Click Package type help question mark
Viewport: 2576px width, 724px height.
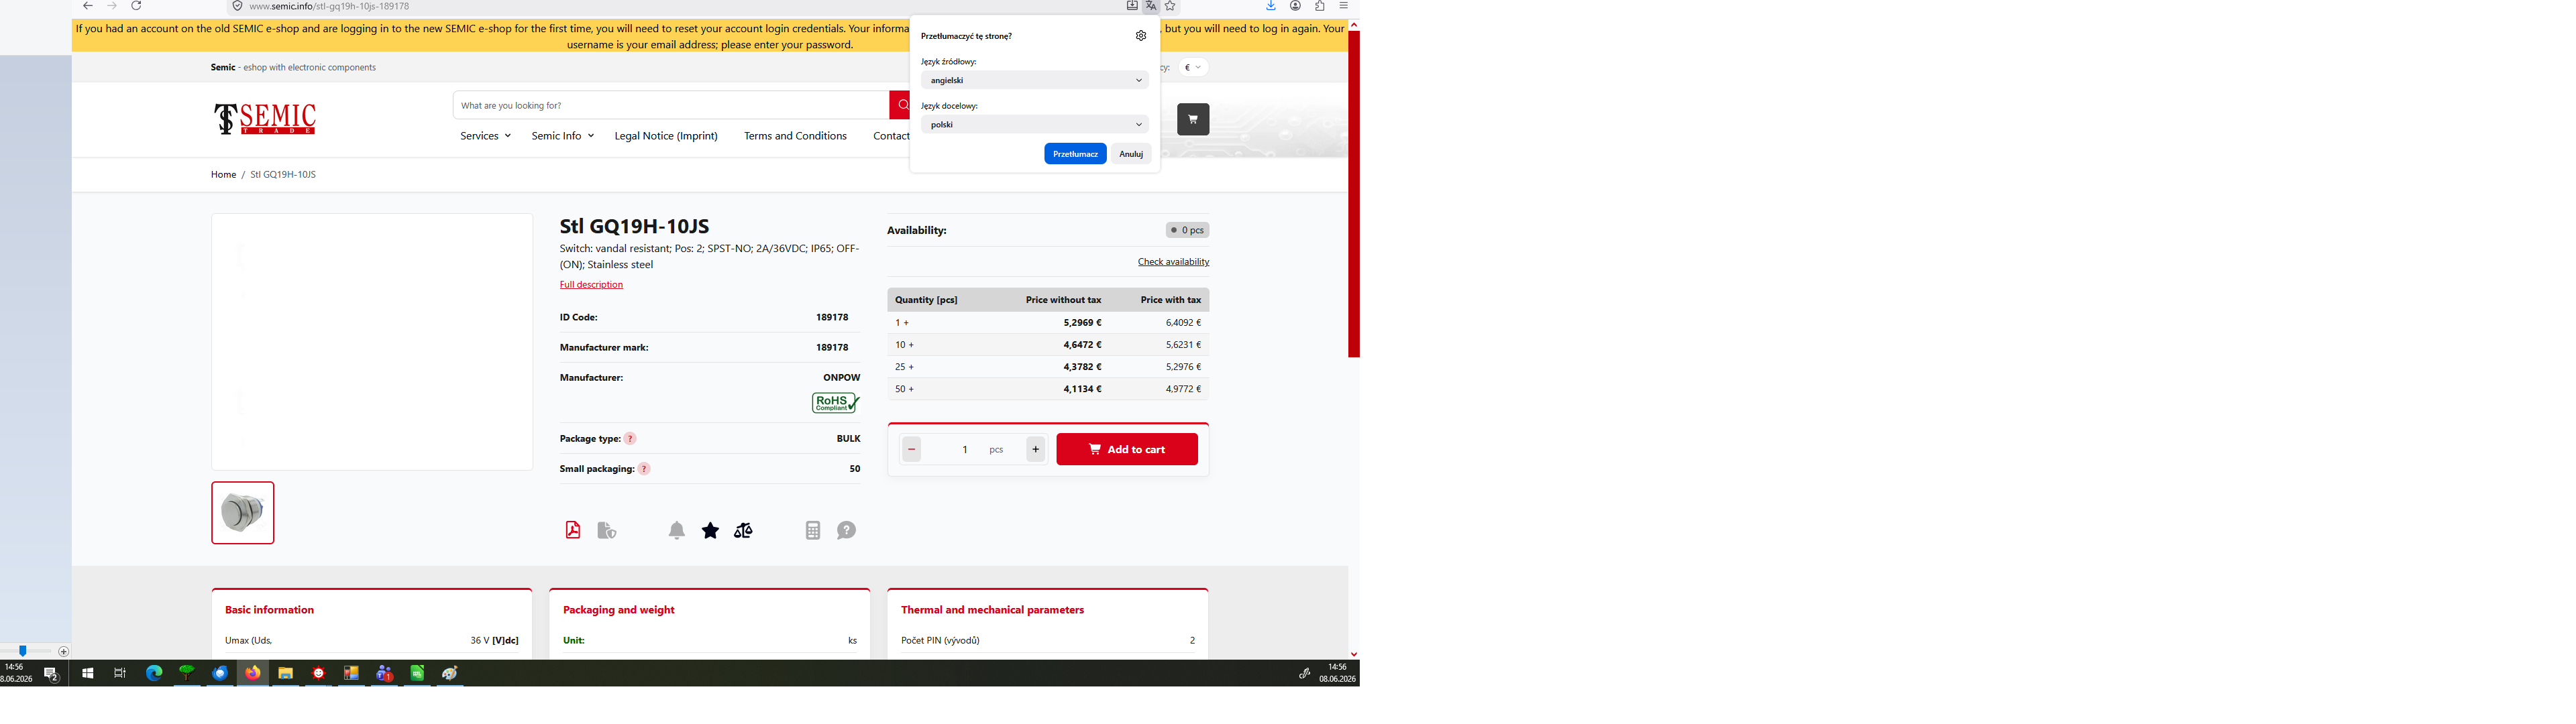[x=630, y=439]
